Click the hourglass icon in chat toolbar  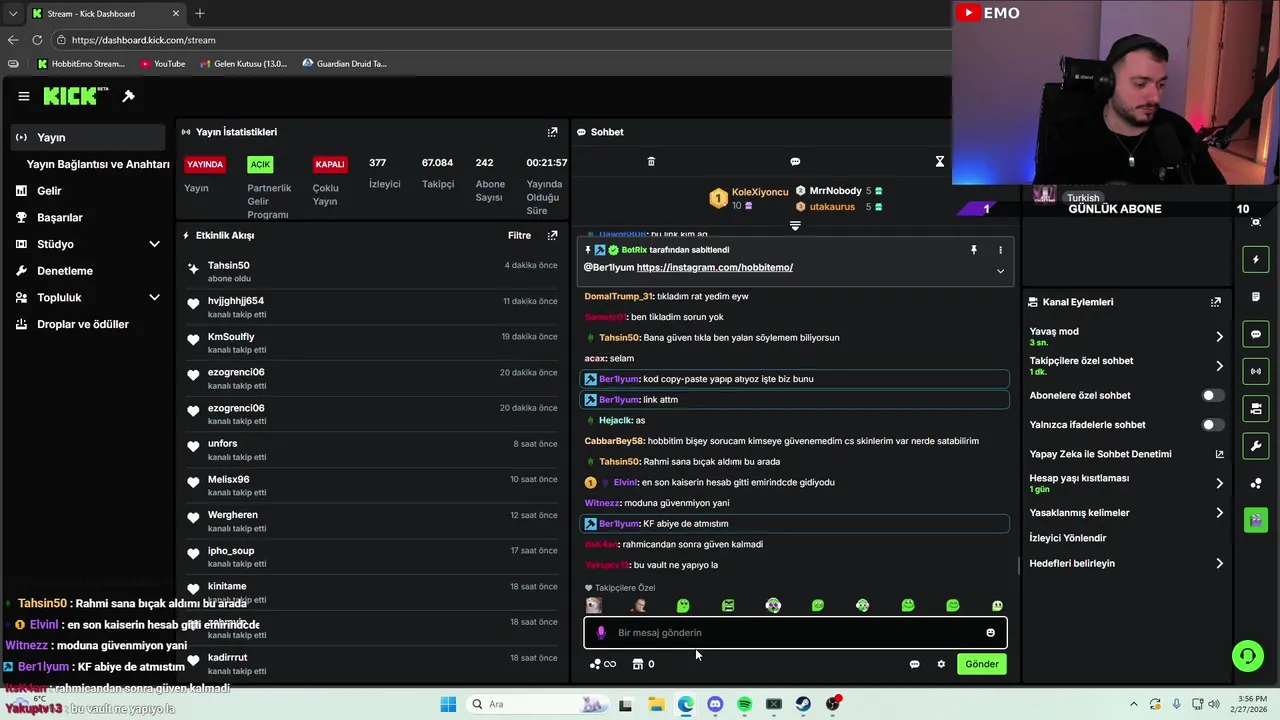tap(939, 161)
